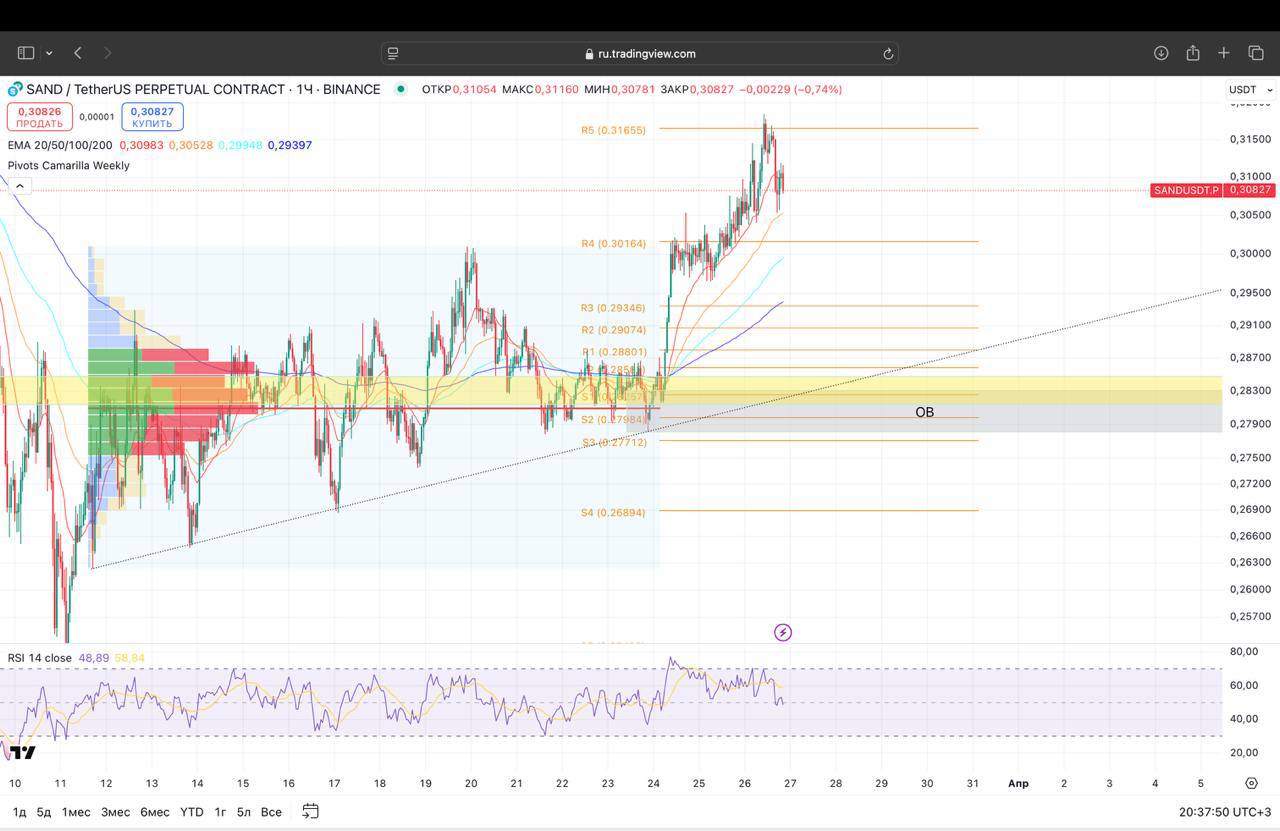Open Safari sidebar panel
Viewport: 1280px width, 831px height.
26,53
